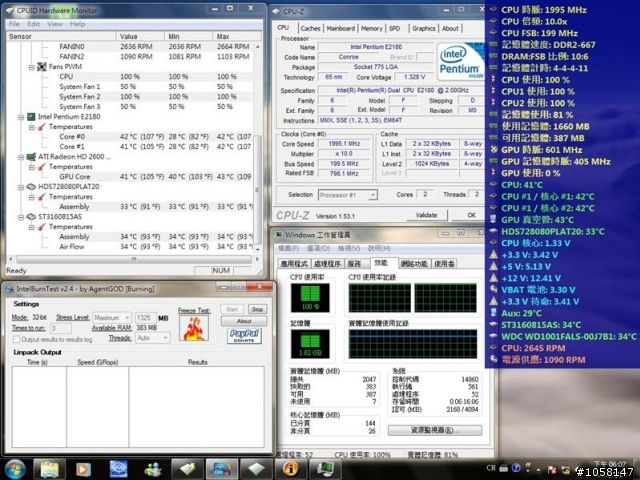The width and height of the screenshot is (640, 480).
Task: Click the GPU clock gadget icon
Action: click(494, 149)
